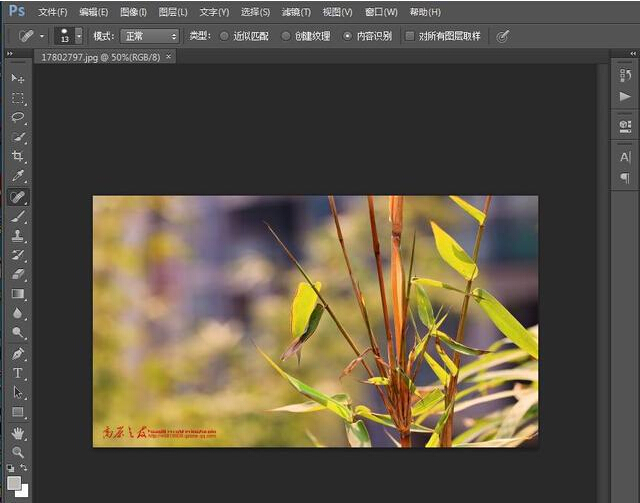Open the 模式 正常 blend mode dropdown

coord(150,36)
